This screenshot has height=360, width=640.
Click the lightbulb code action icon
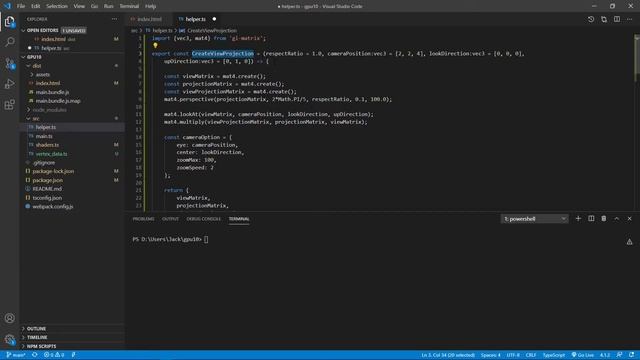(155, 46)
